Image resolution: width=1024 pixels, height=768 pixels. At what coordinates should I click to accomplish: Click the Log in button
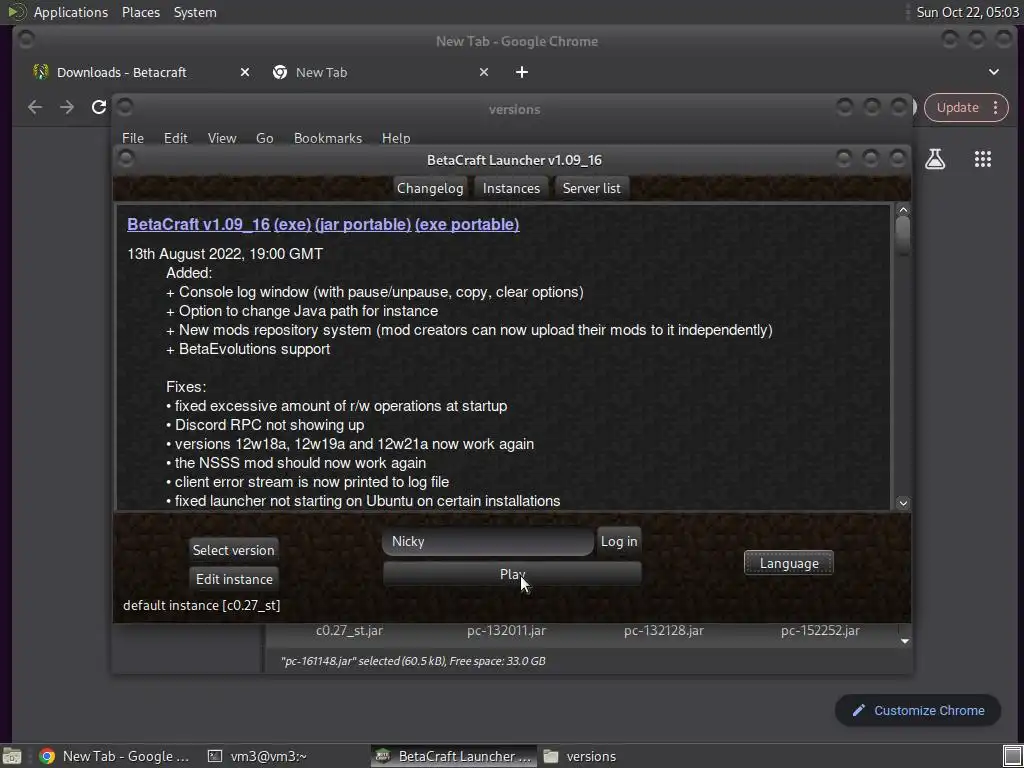[618, 541]
